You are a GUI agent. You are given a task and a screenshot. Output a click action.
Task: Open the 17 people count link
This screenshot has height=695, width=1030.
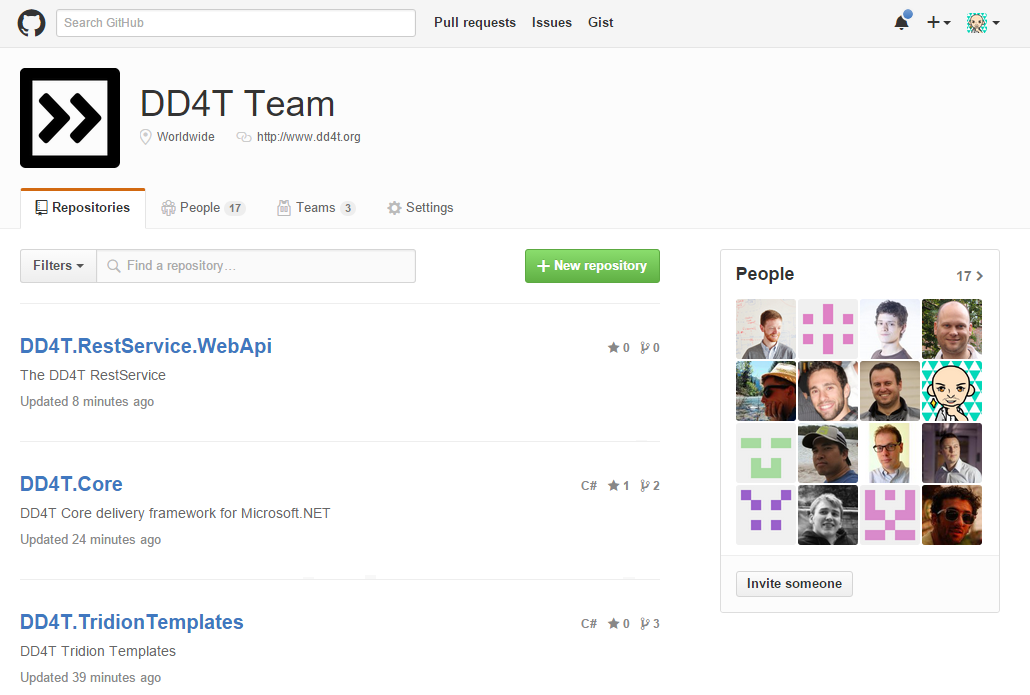(970, 276)
